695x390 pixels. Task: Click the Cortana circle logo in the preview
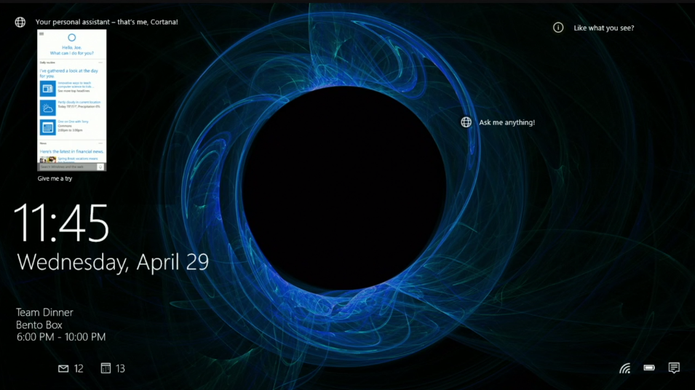(x=72, y=38)
